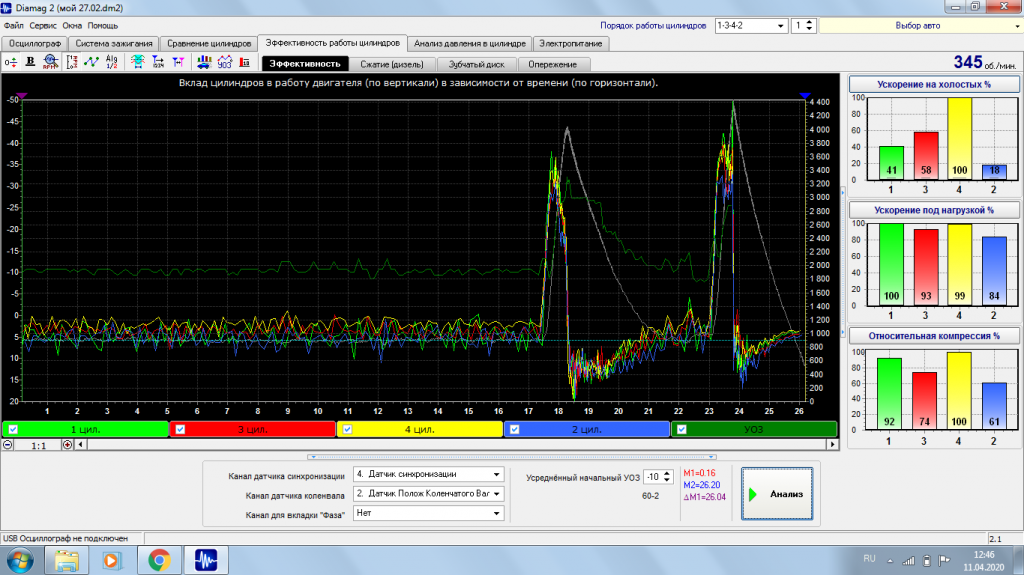Click the blue marker arrow icon
Viewport: 1024px width, 575px height.
pos(158,62)
